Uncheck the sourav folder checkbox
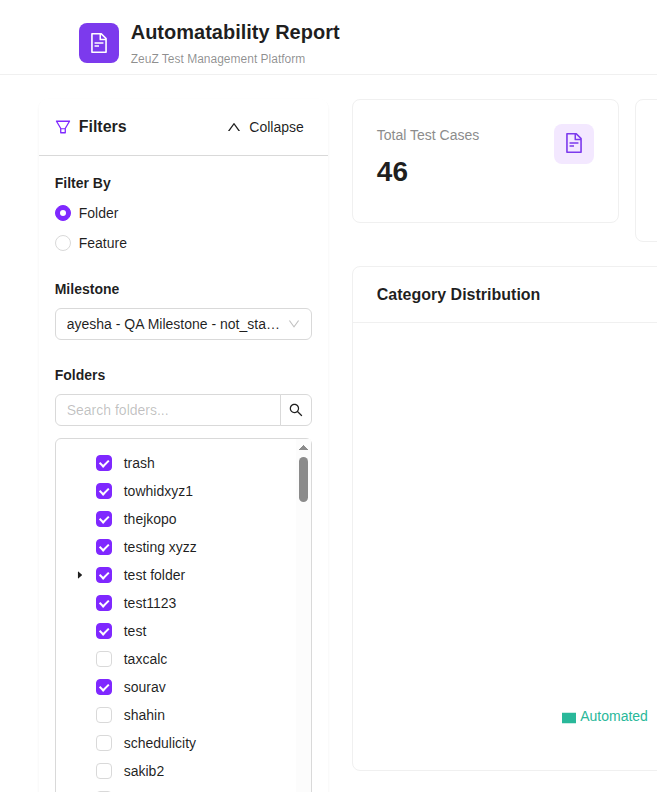Screen dimensions: 657x792 click(104, 687)
